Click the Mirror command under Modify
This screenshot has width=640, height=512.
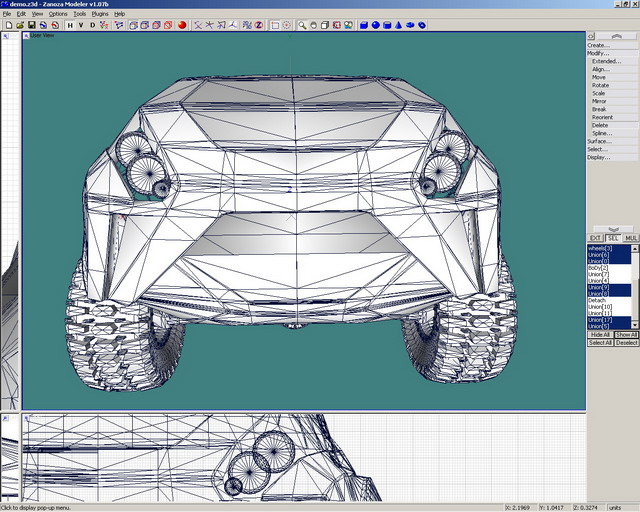tap(599, 101)
